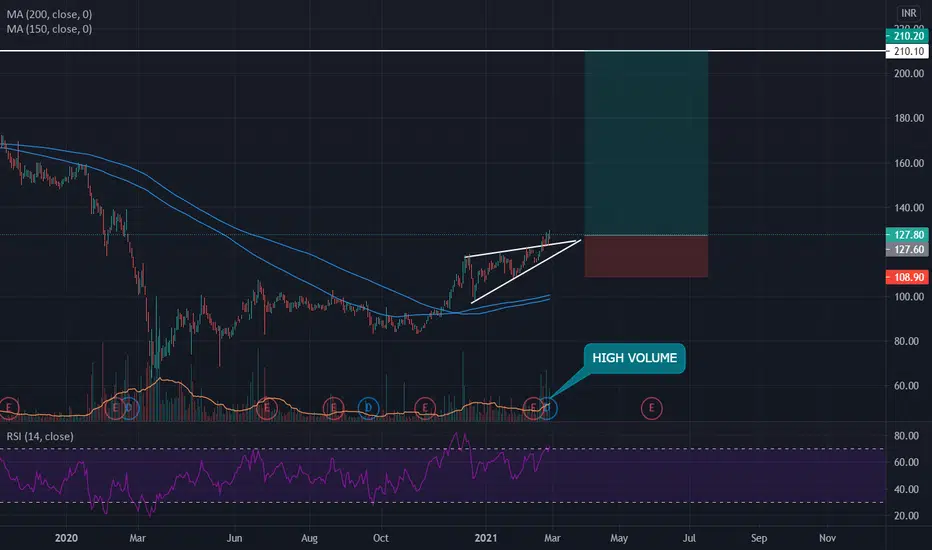Click the 210.20 green target price label
This screenshot has height=550, width=932.
(907, 36)
